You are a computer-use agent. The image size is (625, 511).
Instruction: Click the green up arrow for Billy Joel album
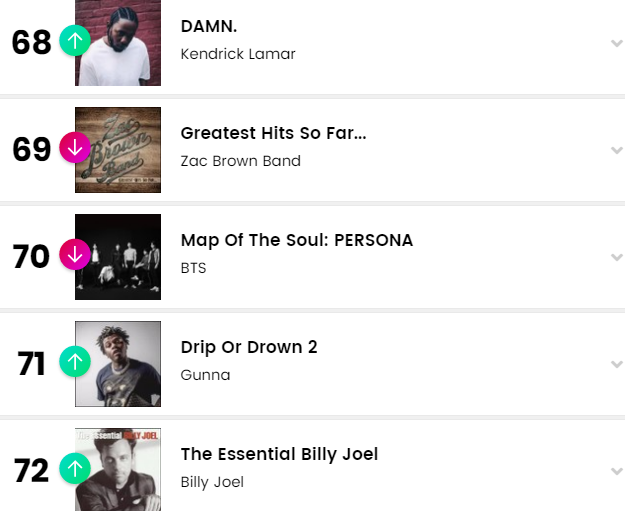point(75,468)
